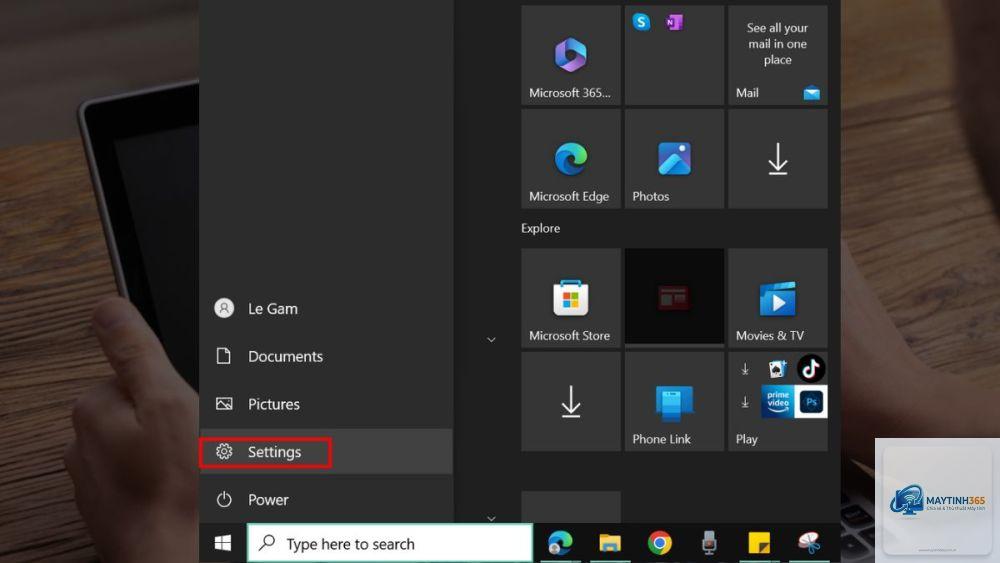1000x563 pixels.
Task: Open TikTok in the Play folder
Action: pos(811,369)
